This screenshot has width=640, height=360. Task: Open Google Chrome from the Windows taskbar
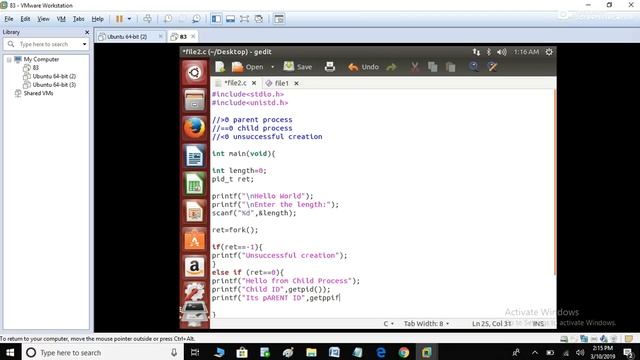pos(404,352)
